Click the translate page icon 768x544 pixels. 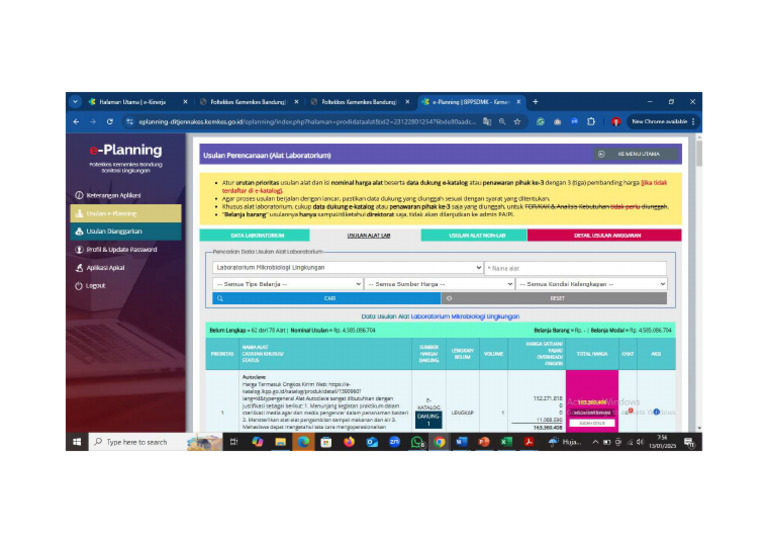coord(487,122)
